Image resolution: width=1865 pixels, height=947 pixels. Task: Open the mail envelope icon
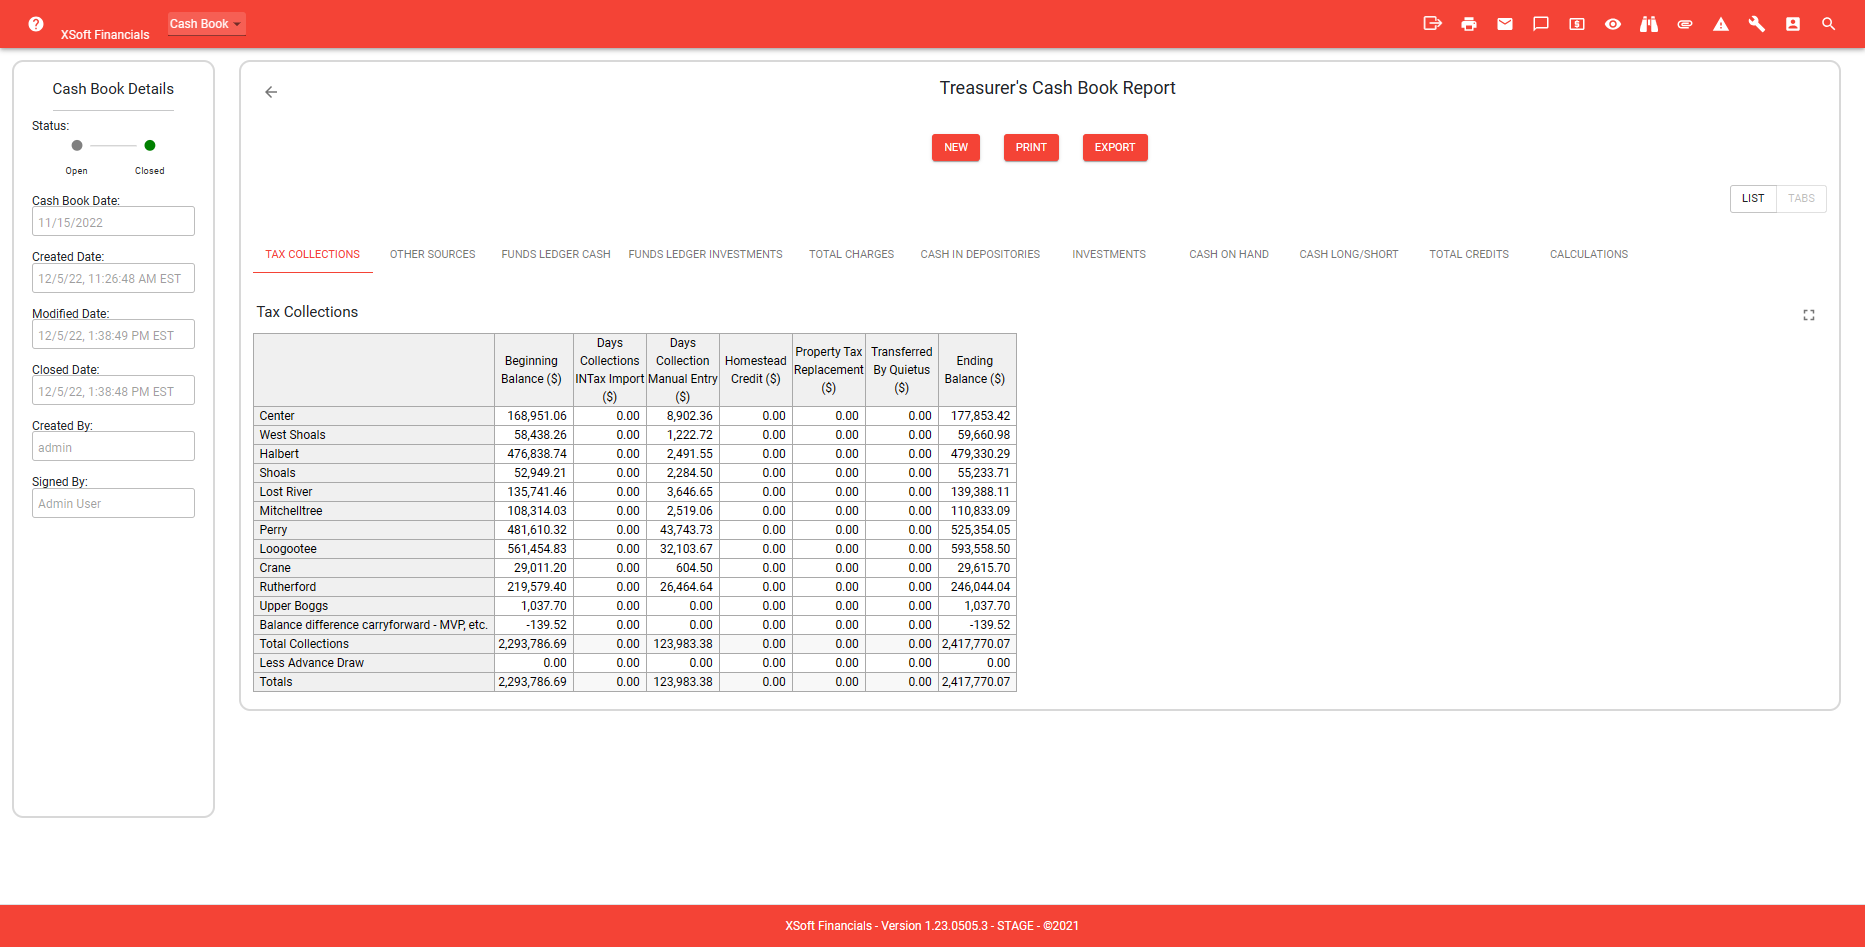[1504, 24]
